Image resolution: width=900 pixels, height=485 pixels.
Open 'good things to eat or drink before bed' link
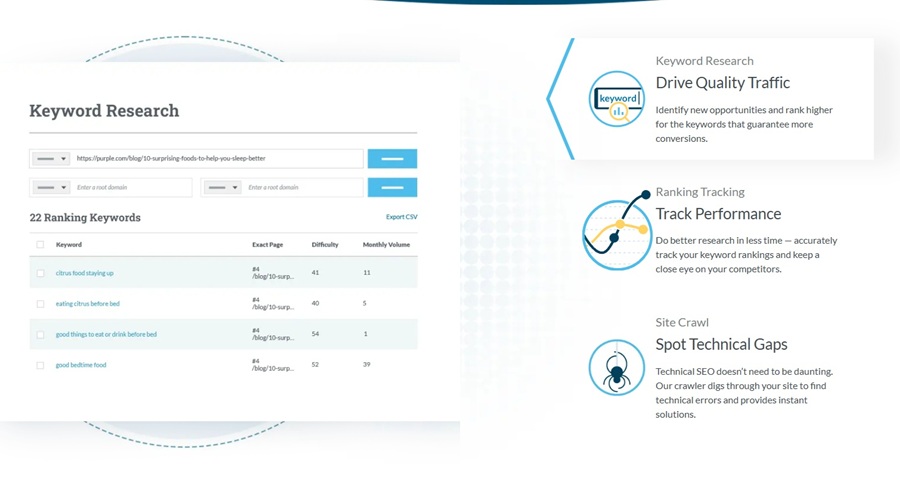point(106,334)
